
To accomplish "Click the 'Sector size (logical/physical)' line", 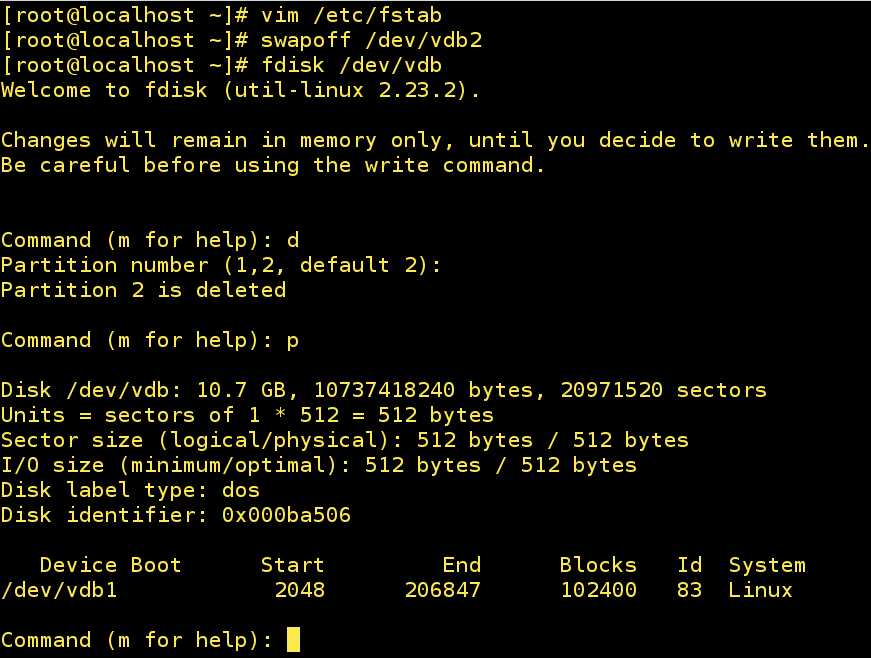I will (344, 440).
